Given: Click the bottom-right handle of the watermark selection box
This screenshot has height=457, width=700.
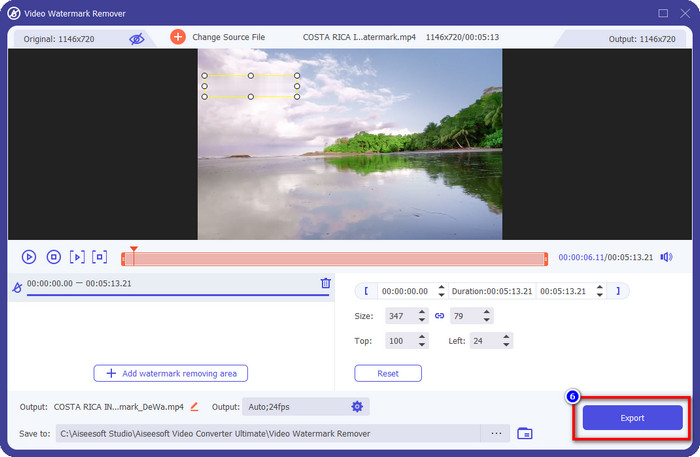Looking at the screenshot, I should [x=297, y=96].
